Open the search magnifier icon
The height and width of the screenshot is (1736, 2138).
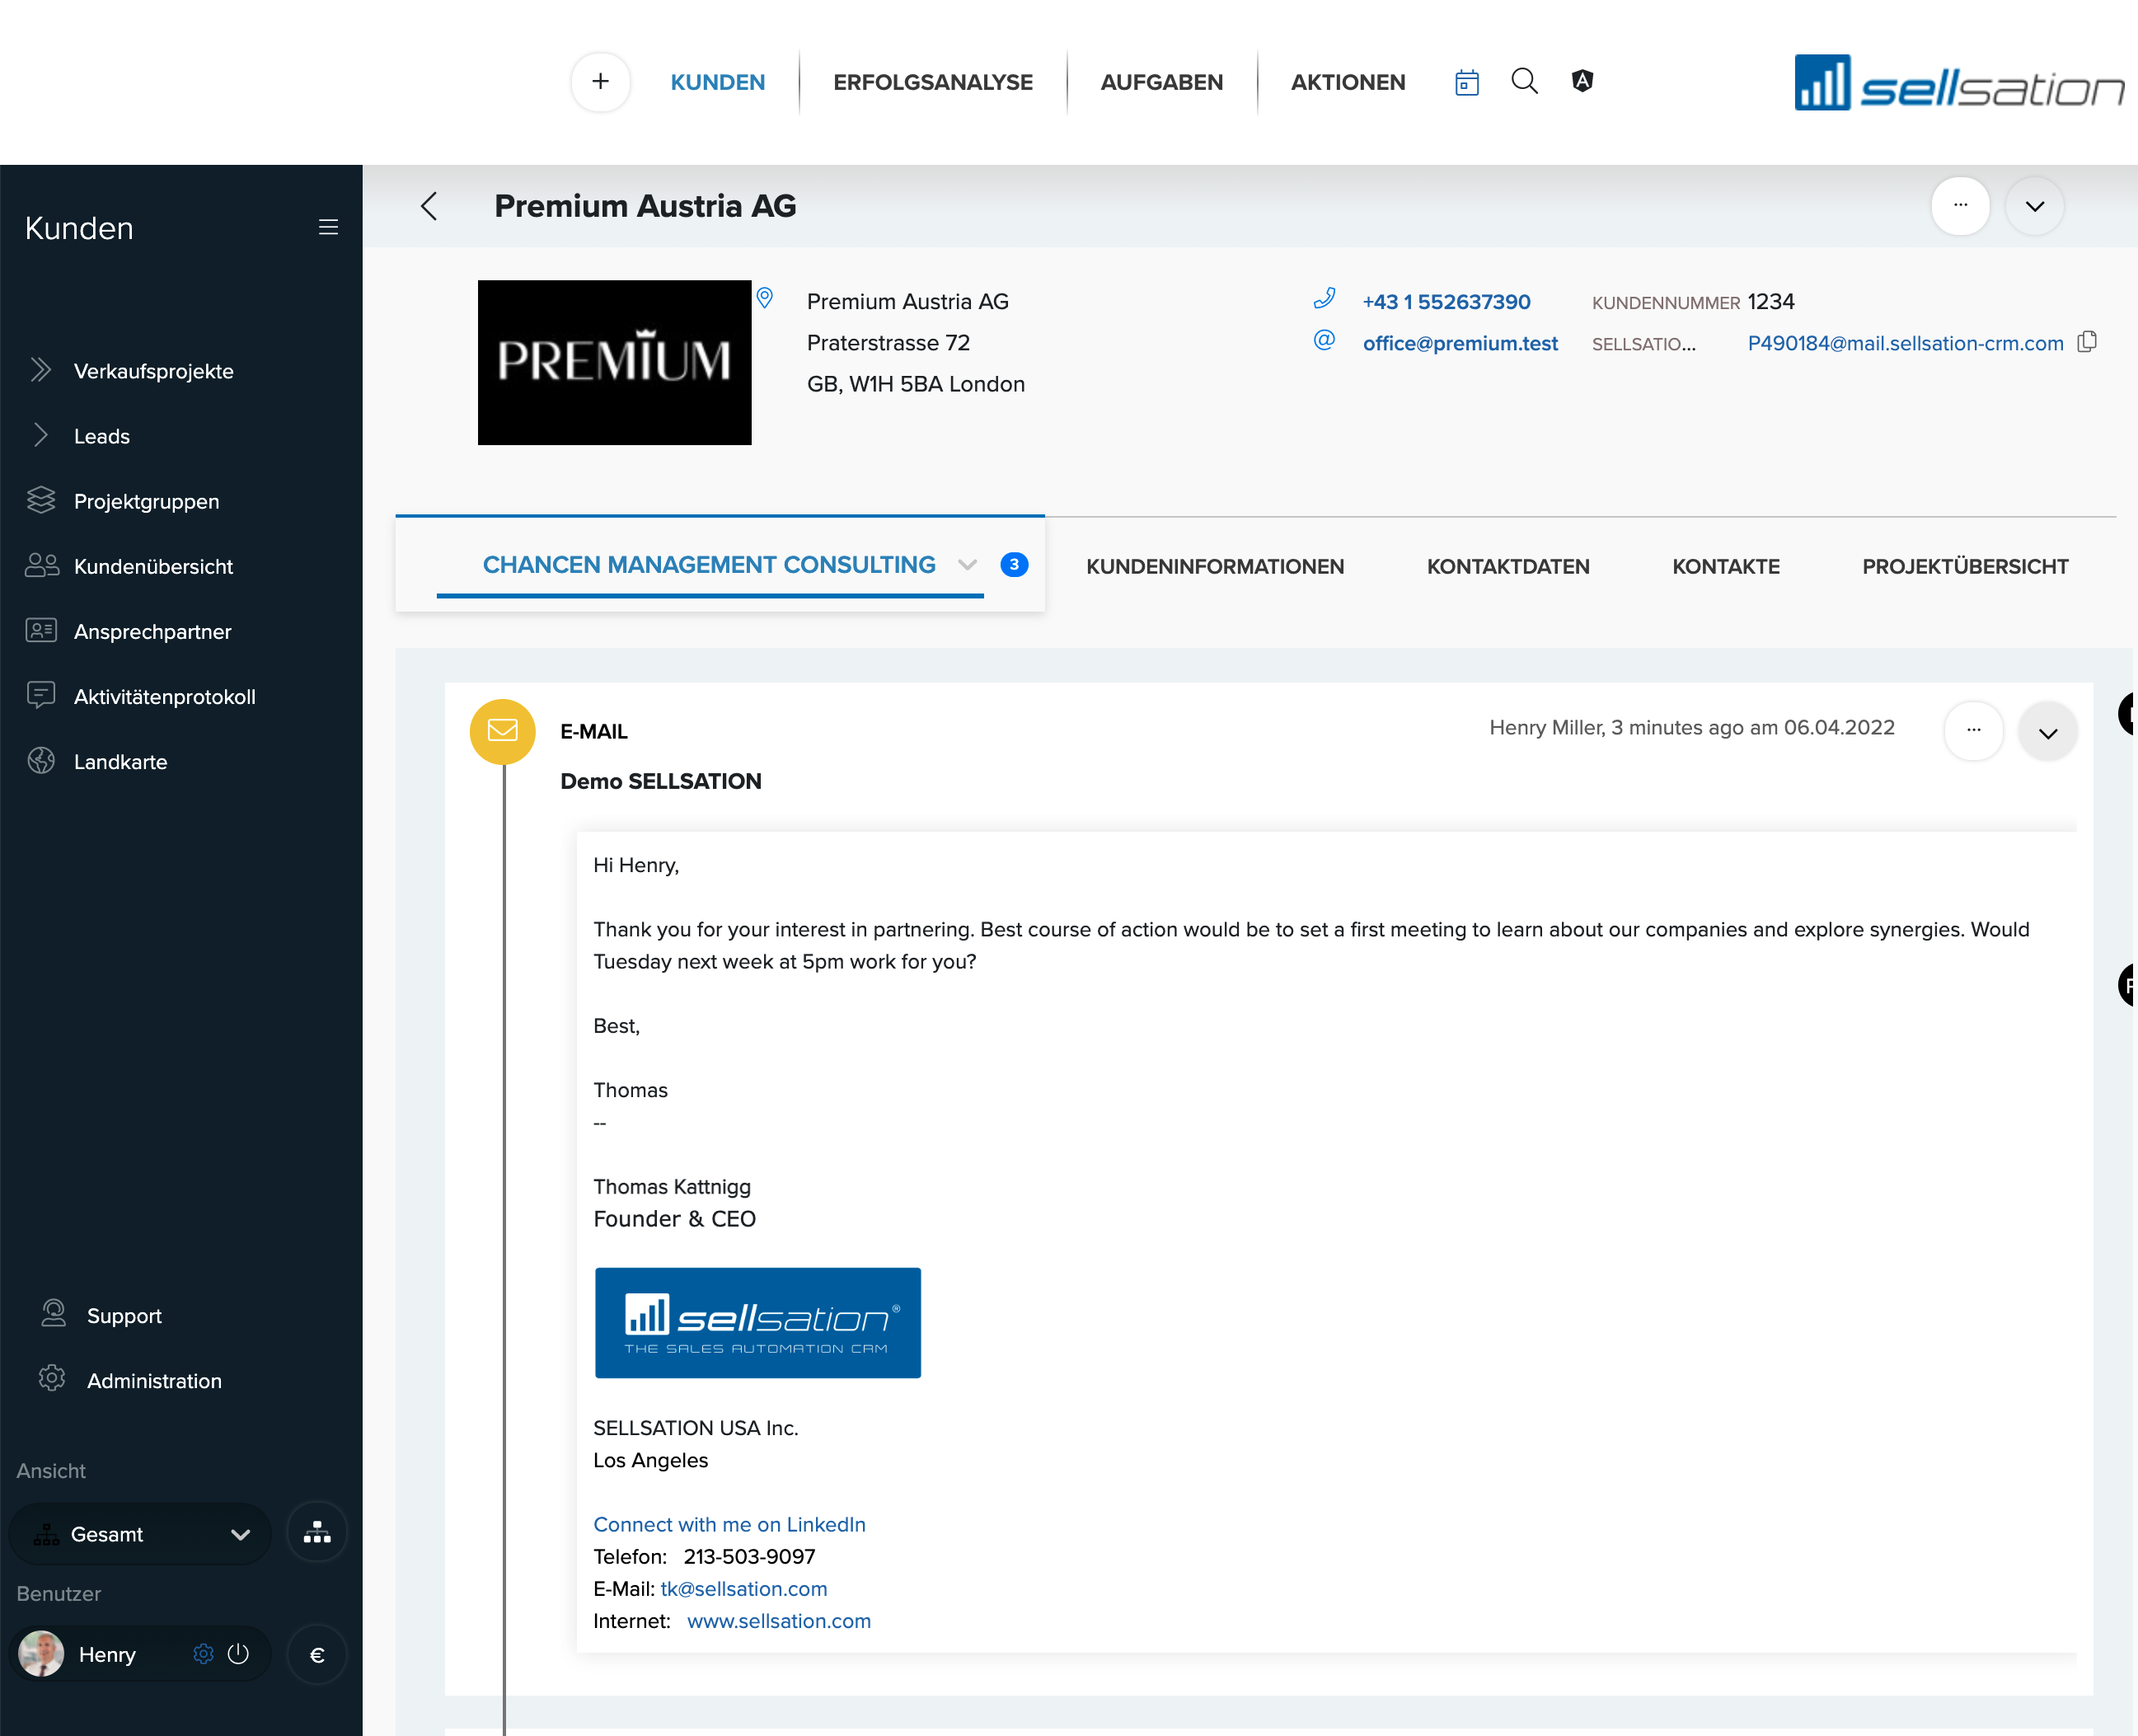[1524, 81]
